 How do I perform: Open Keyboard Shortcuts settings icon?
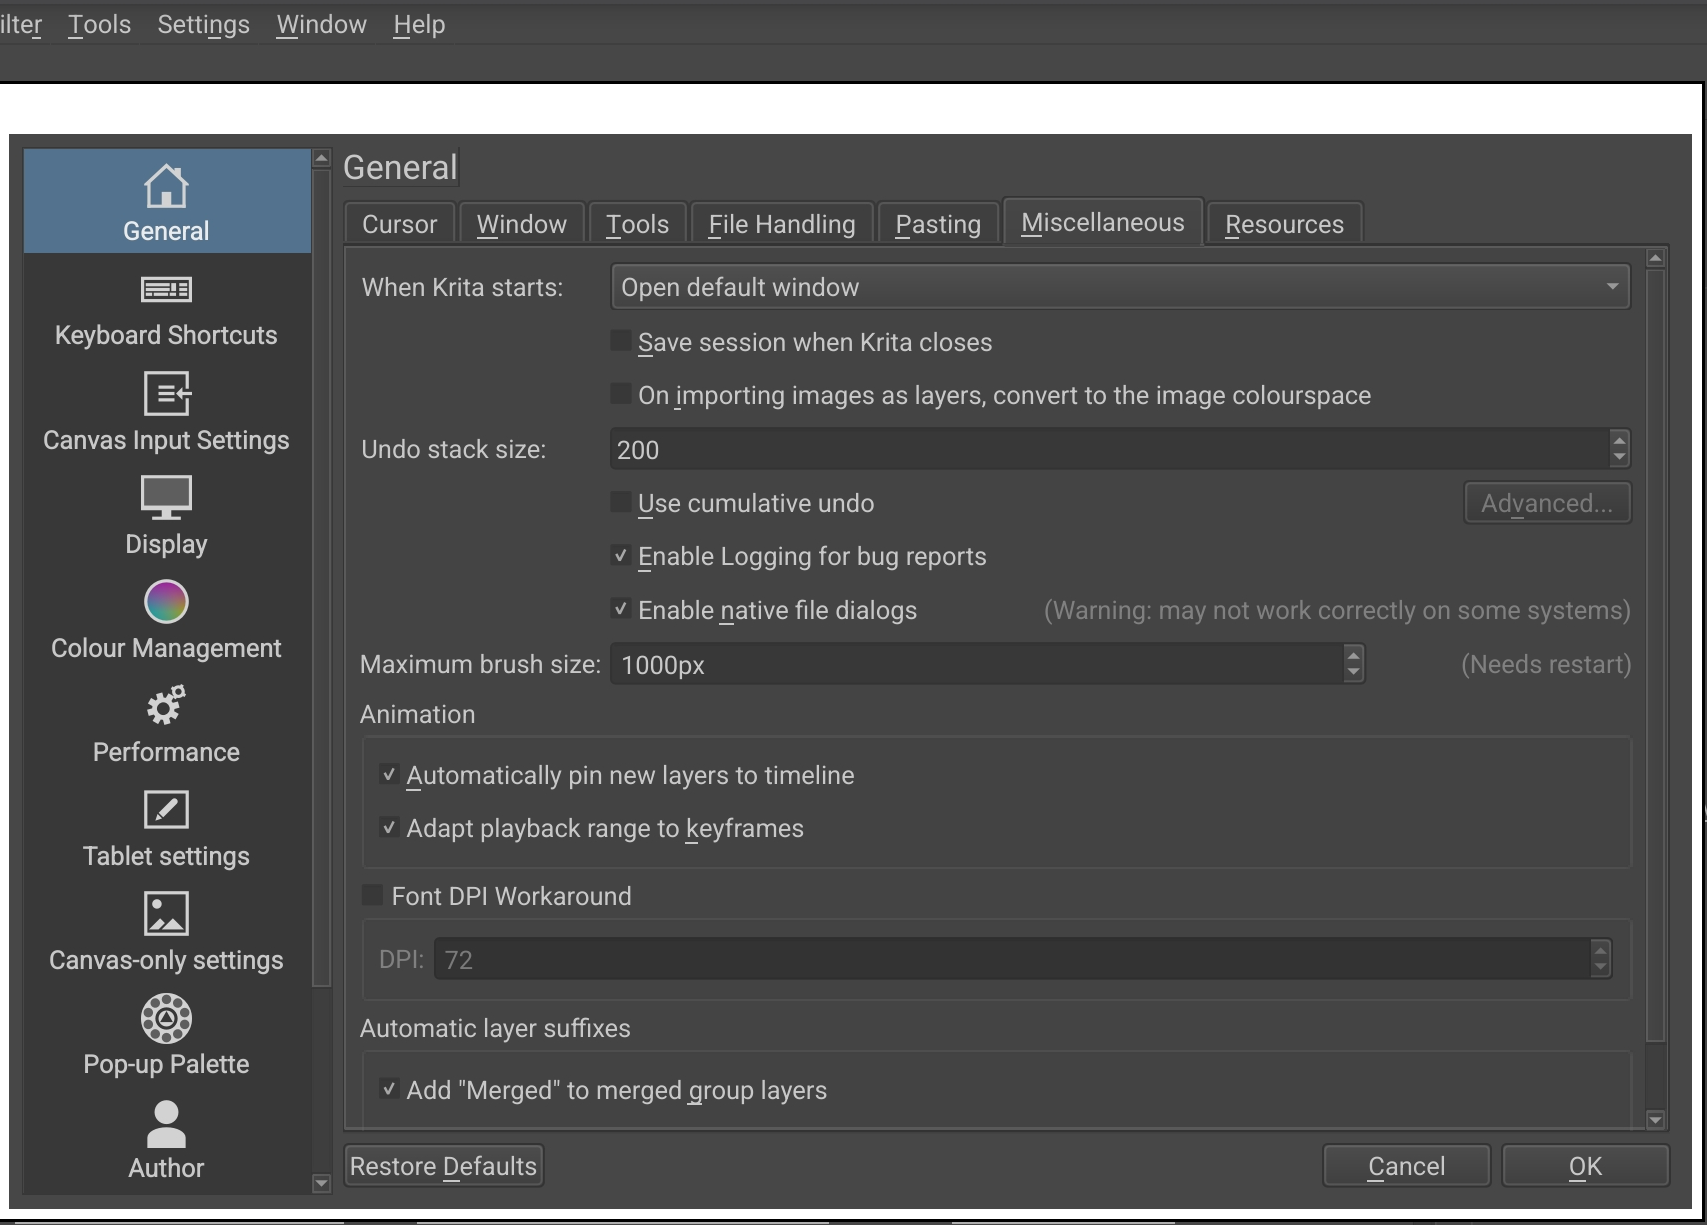pos(166,290)
